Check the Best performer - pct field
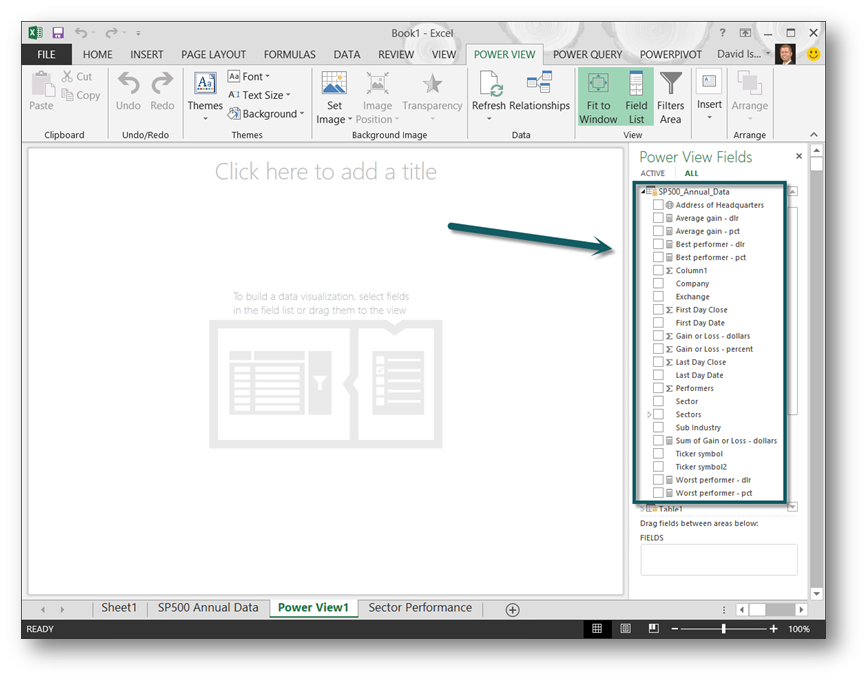The width and height of the screenshot is (868, 681). pos(658,257)
